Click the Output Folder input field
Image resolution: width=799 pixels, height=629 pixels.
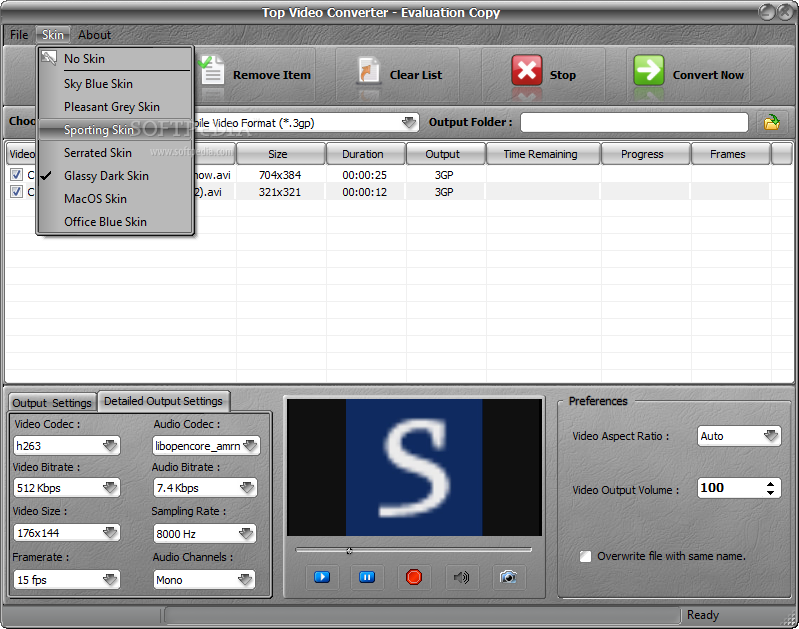point(634,122)
